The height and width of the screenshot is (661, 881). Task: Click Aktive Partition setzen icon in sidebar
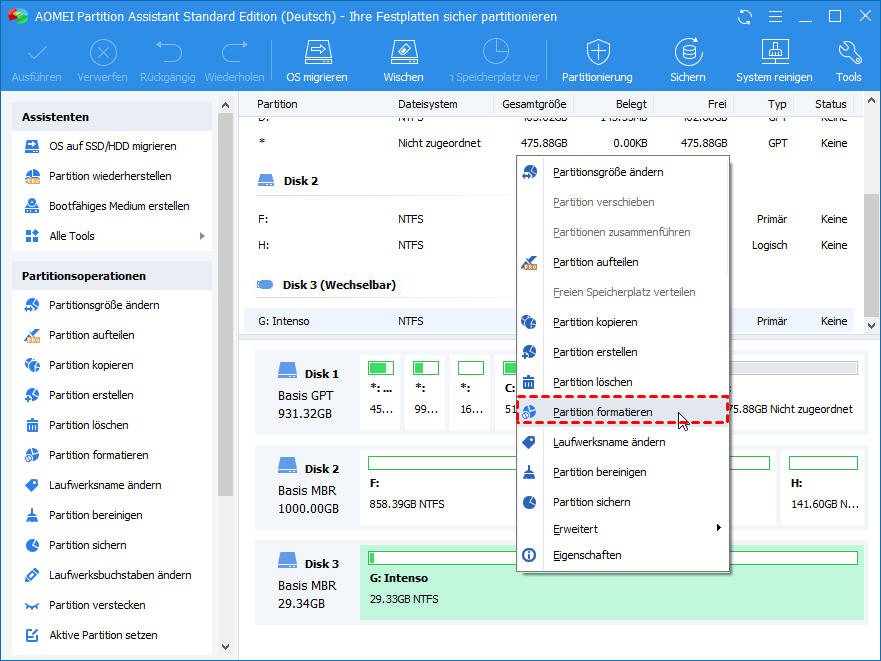tap(32, 635)
